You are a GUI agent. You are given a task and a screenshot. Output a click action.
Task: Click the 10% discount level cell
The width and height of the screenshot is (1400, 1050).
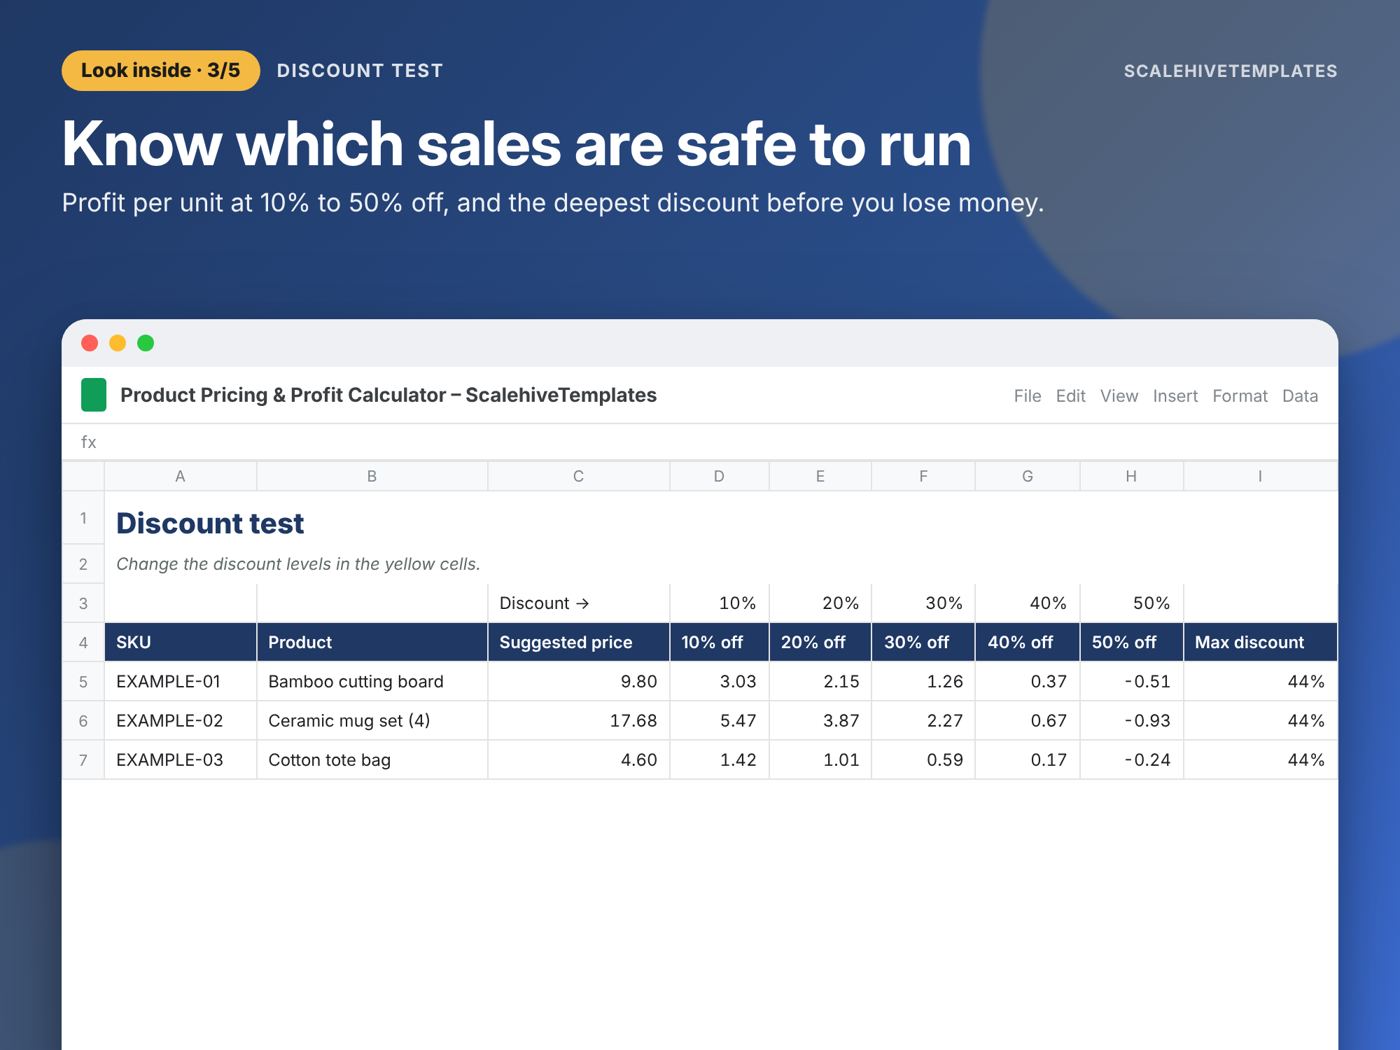coord(719,603)
